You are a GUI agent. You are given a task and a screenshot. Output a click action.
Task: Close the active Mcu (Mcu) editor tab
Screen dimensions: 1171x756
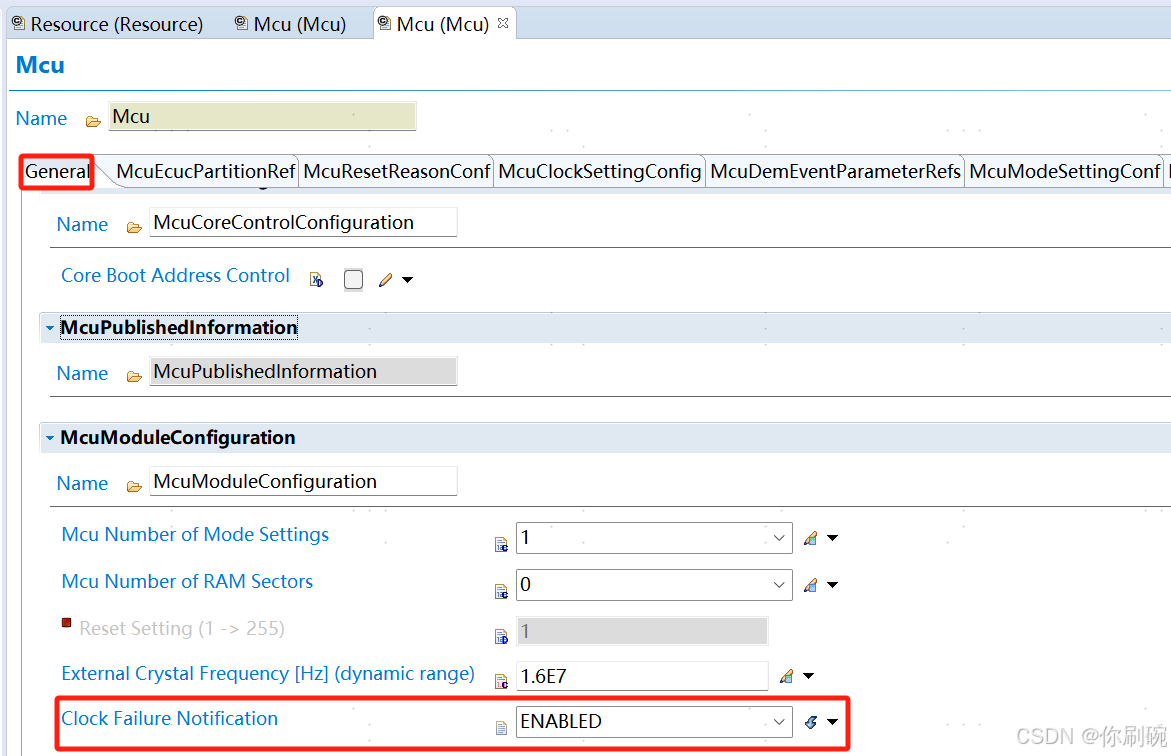(x=503, y=23)
